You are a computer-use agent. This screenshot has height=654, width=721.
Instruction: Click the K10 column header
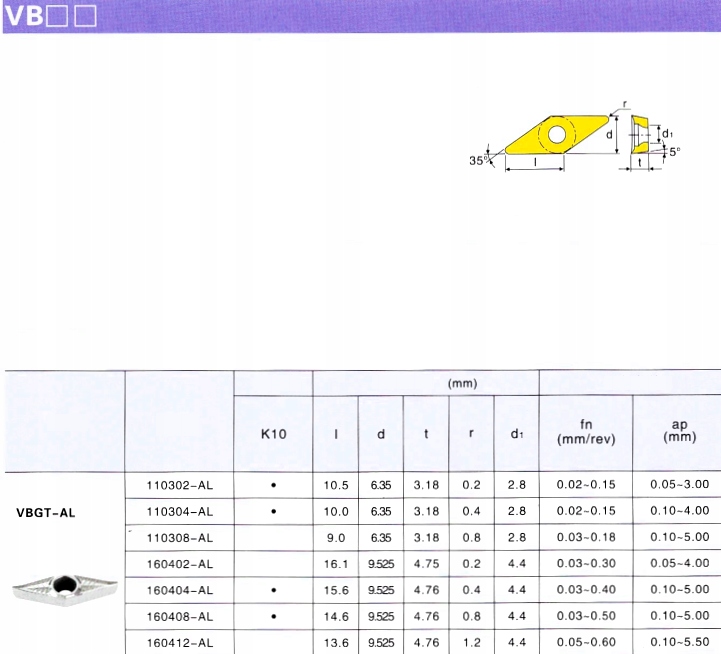tap(273, 434)
